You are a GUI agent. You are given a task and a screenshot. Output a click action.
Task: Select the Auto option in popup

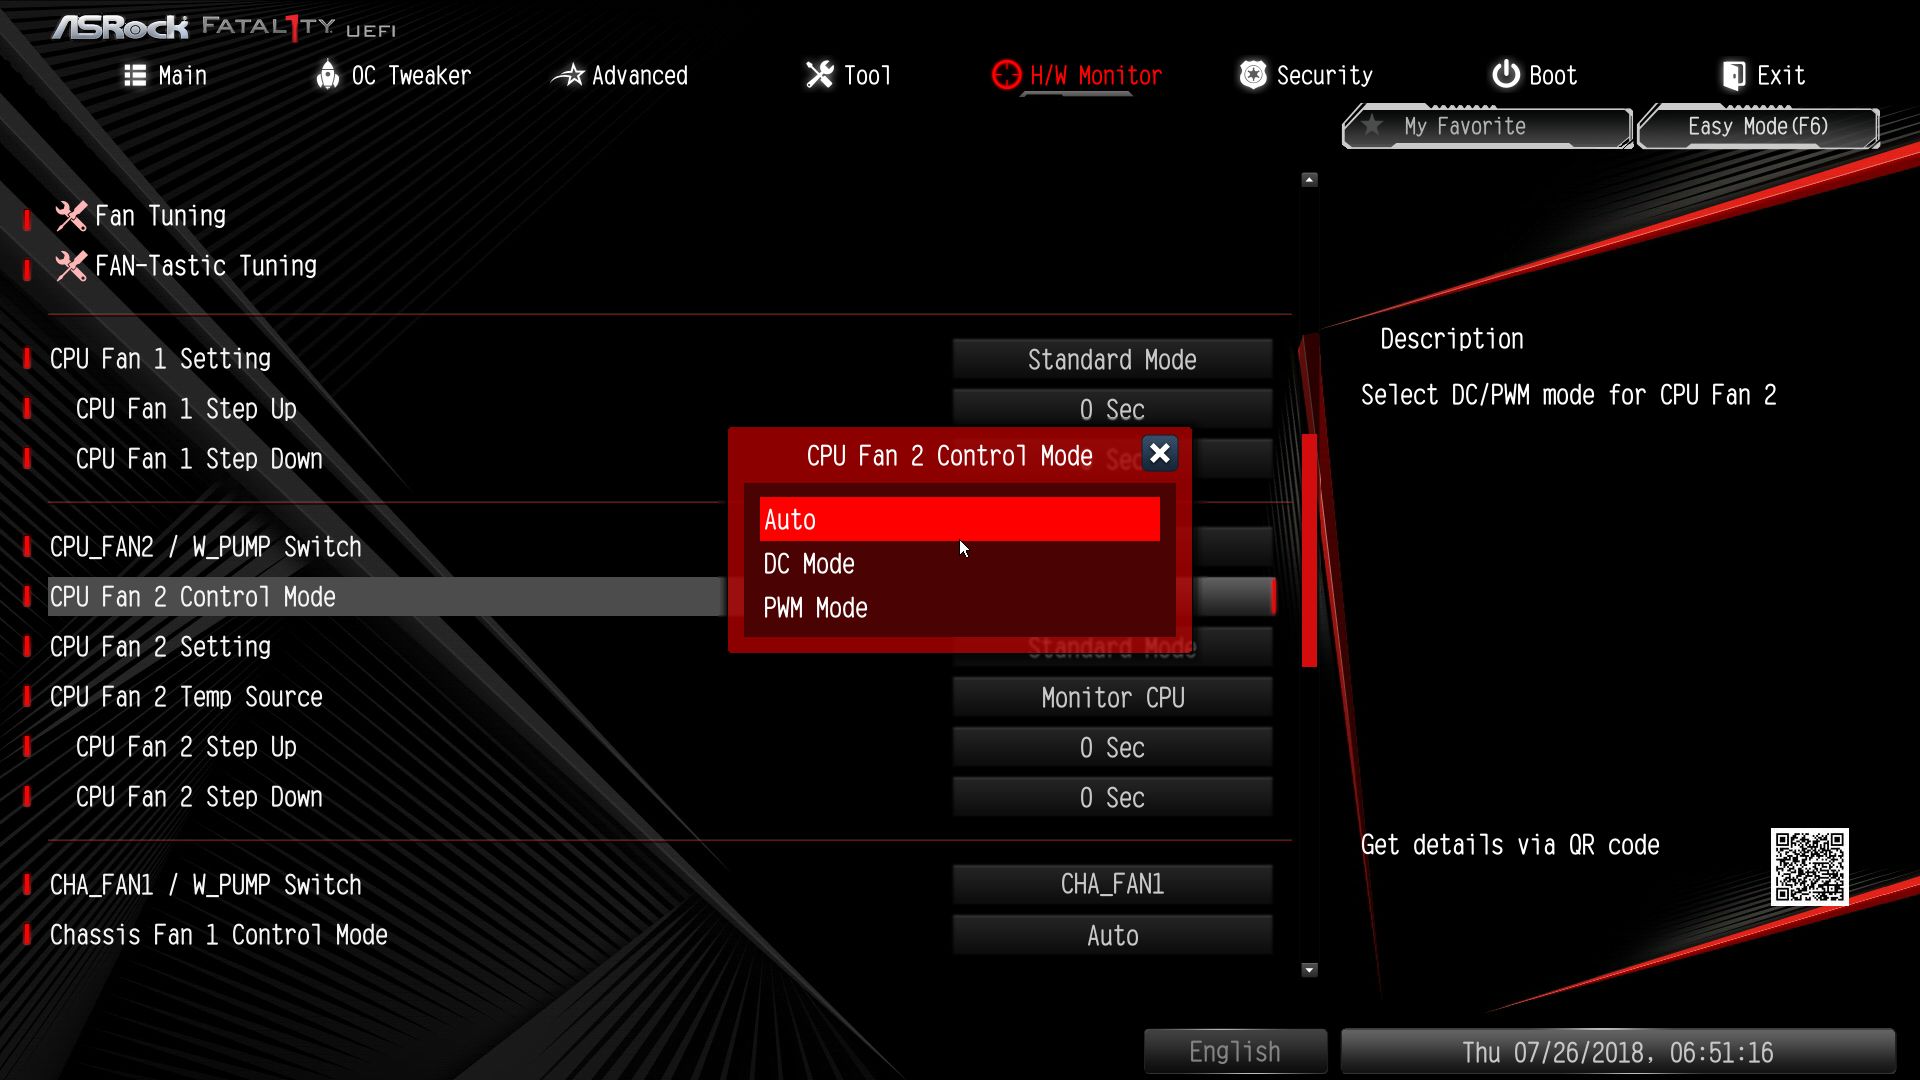pos(959,520)
